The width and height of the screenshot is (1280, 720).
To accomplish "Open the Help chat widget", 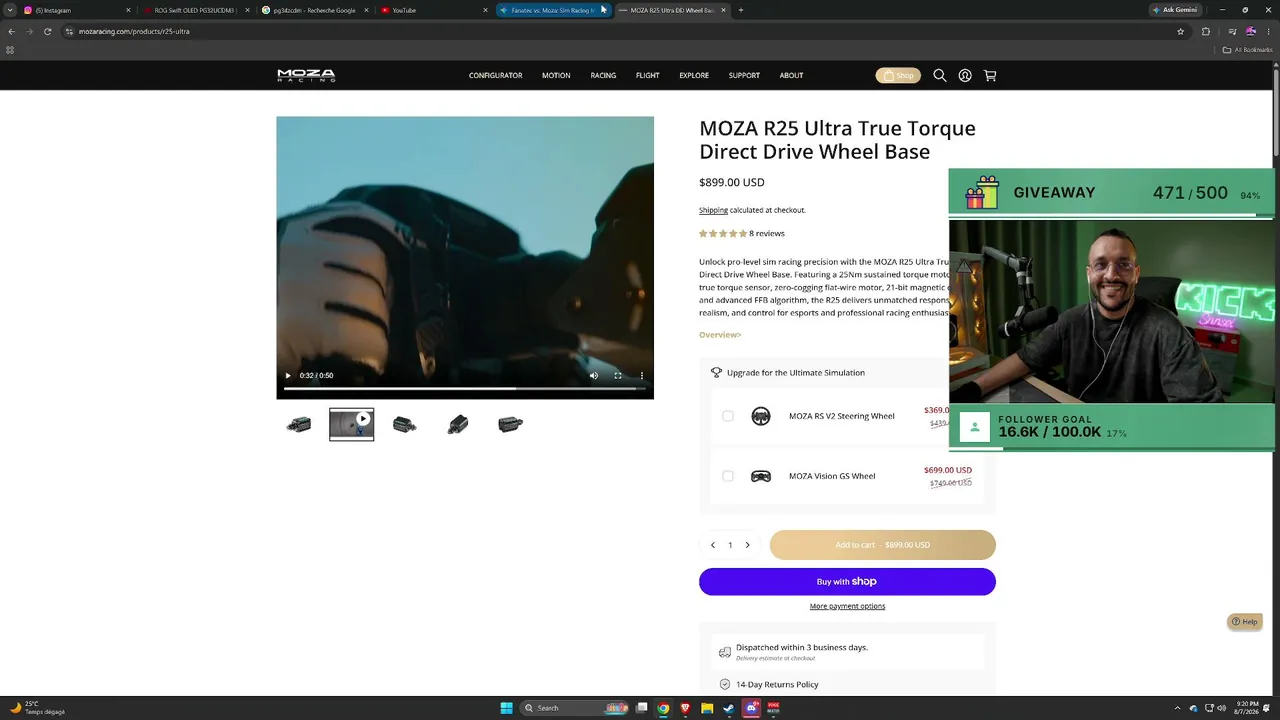I will tap(1245, 622).
